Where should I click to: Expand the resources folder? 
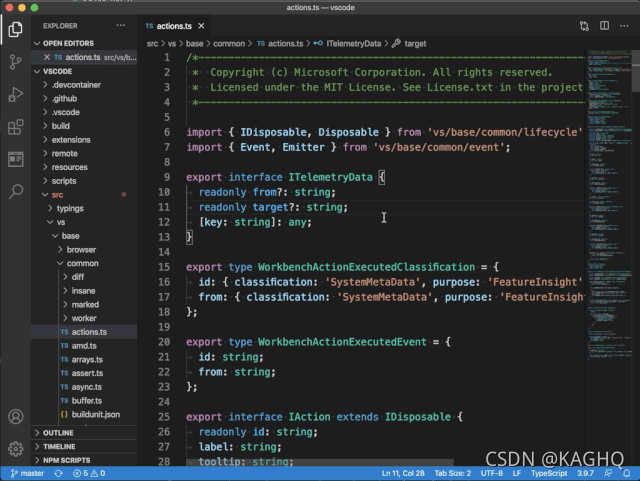click(84, 167)
